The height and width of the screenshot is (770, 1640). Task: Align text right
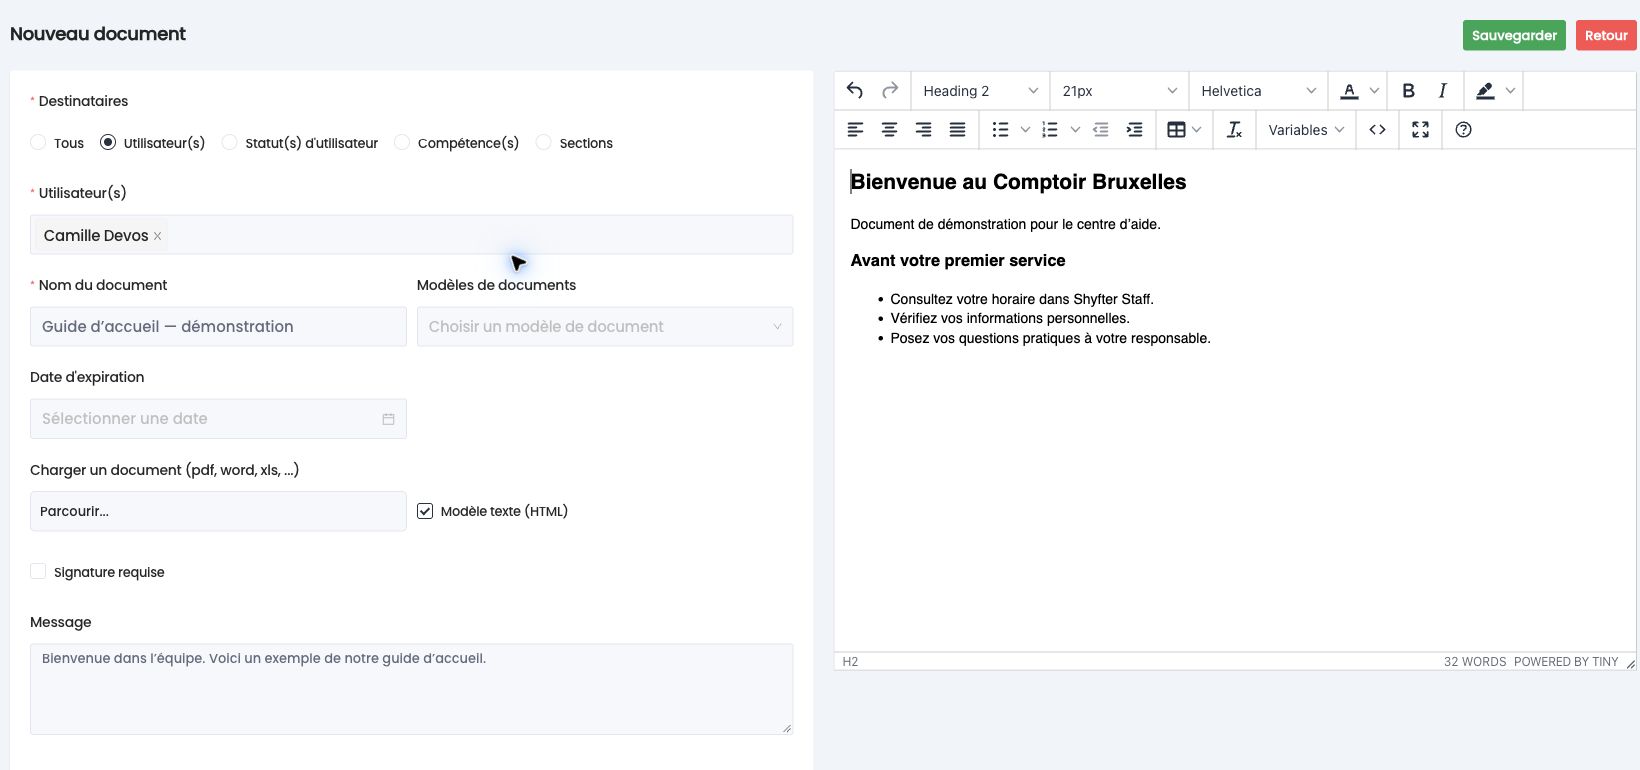[x=923, y=130]
